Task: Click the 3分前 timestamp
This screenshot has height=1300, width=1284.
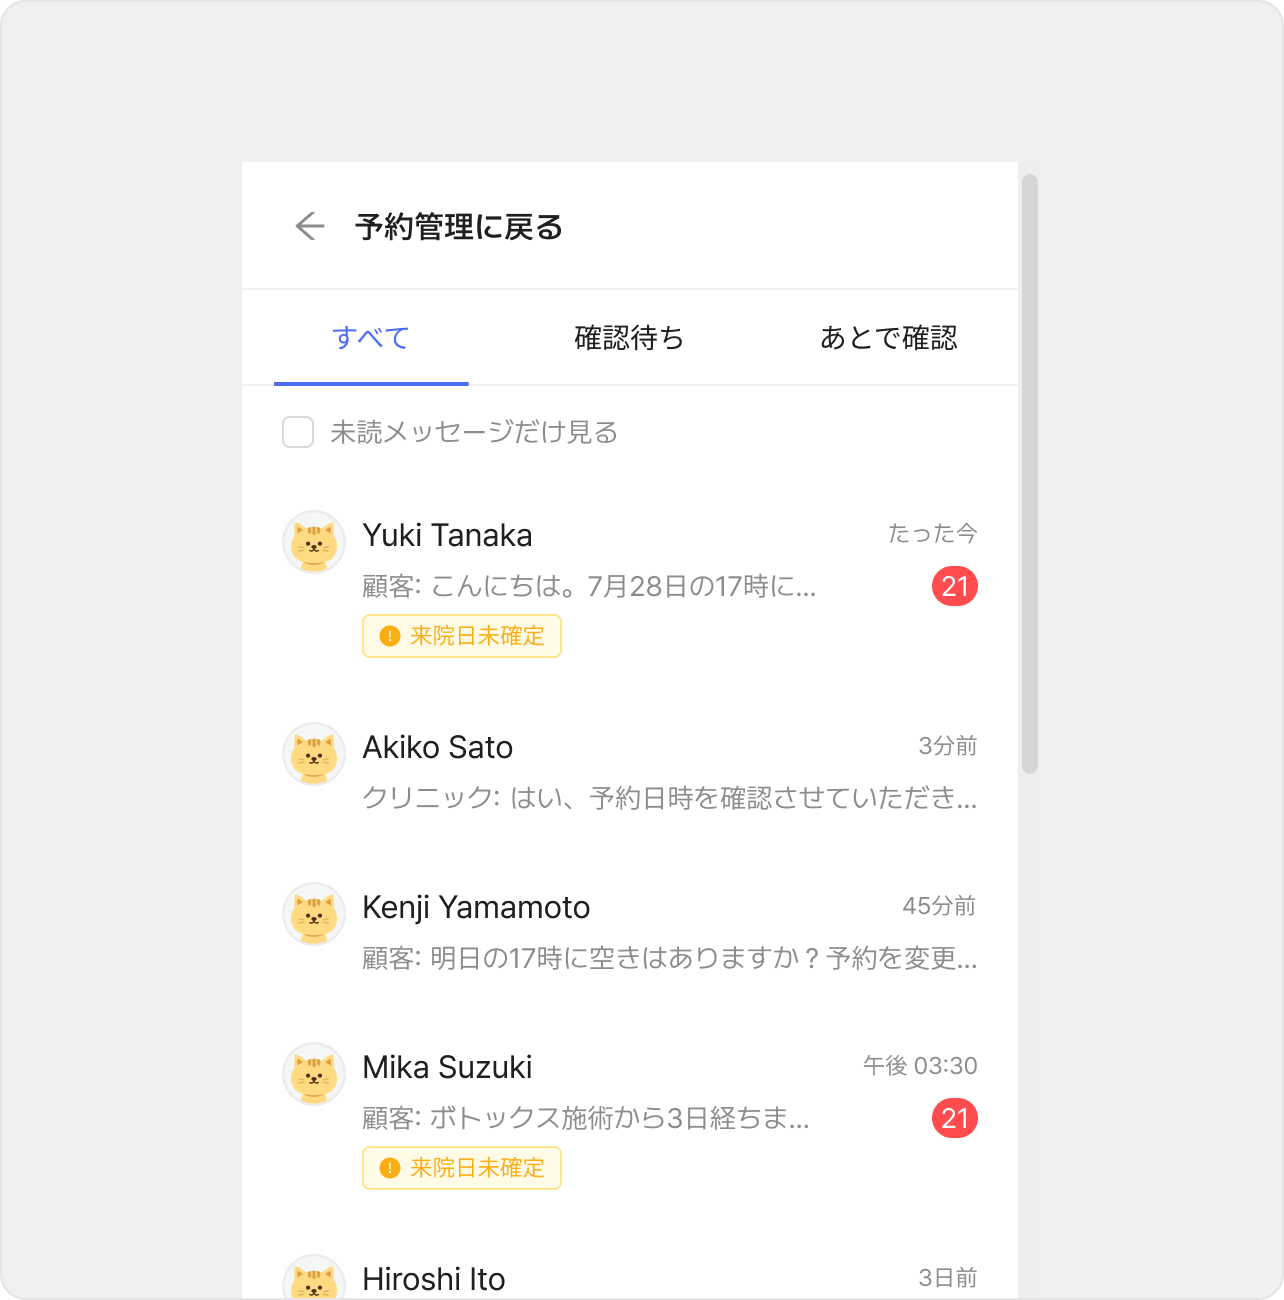Action: [948, 746]
